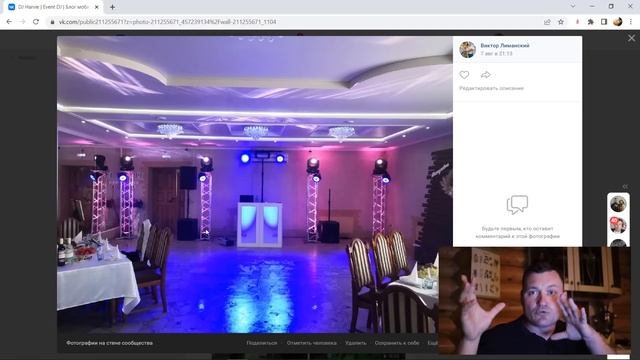Click Отметить человека under the photo
This screenshot has height=360, width=640.
click(311, 343)
